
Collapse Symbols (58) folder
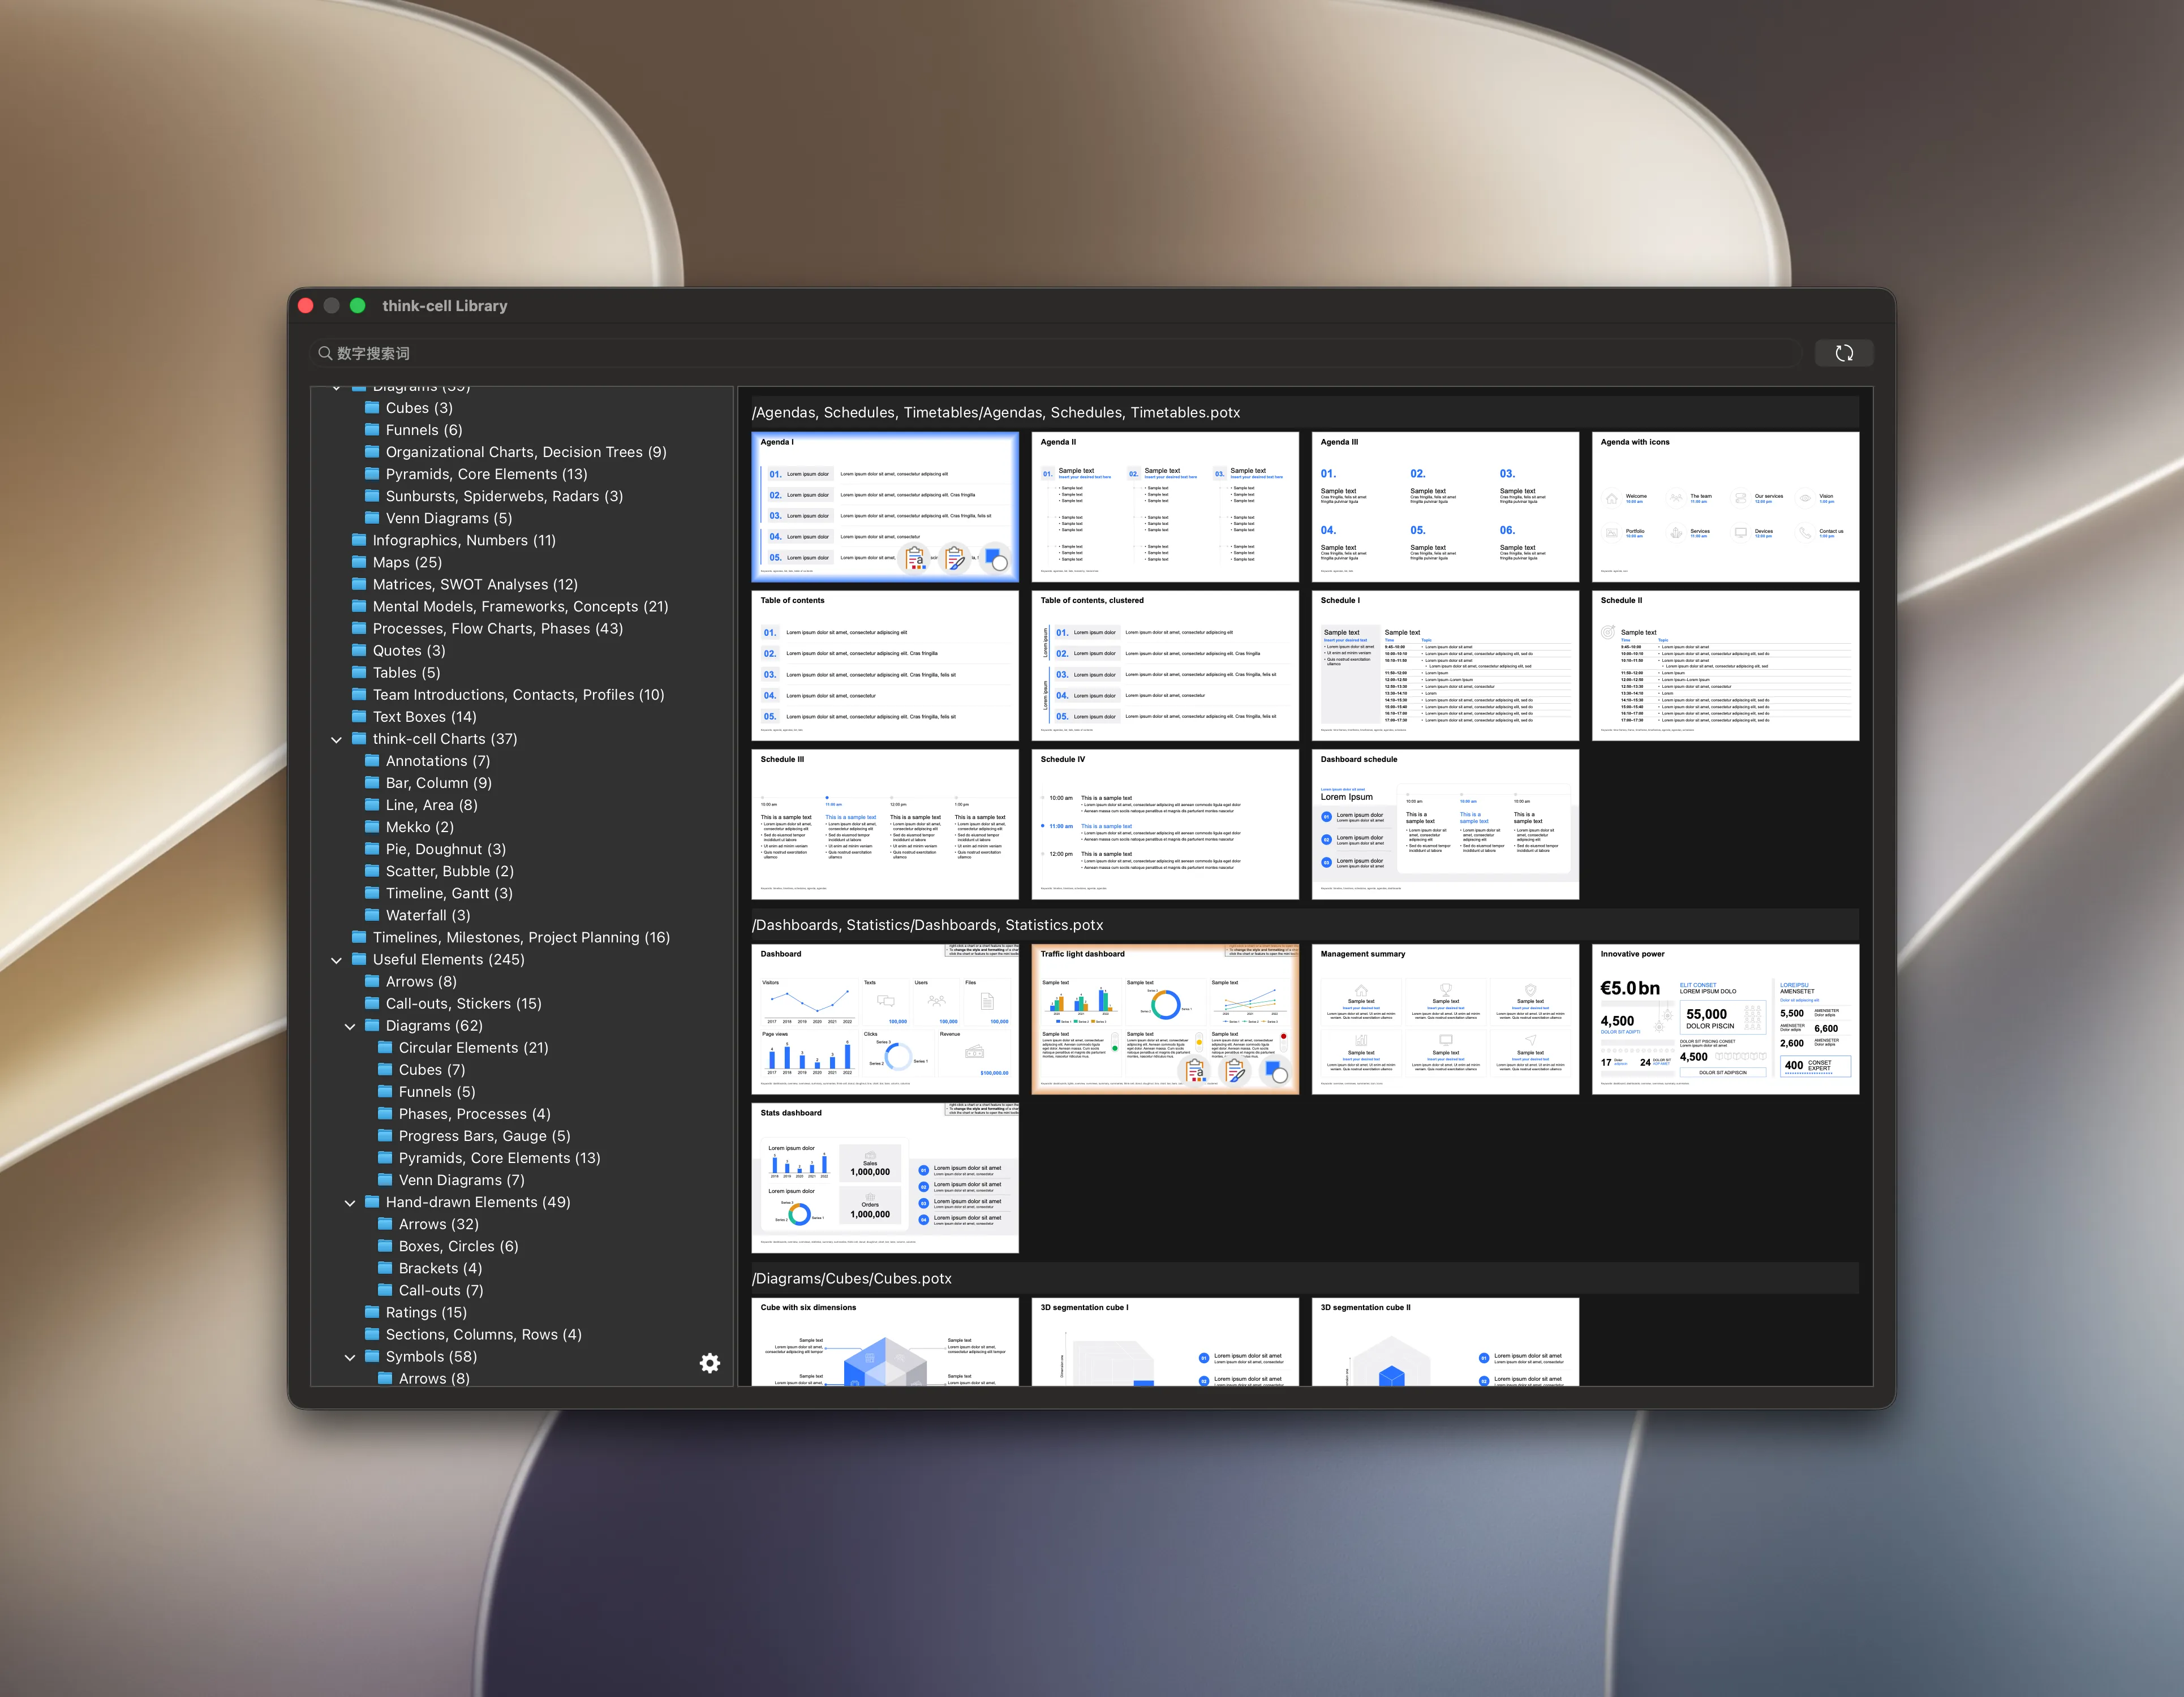pos(350,1357)
